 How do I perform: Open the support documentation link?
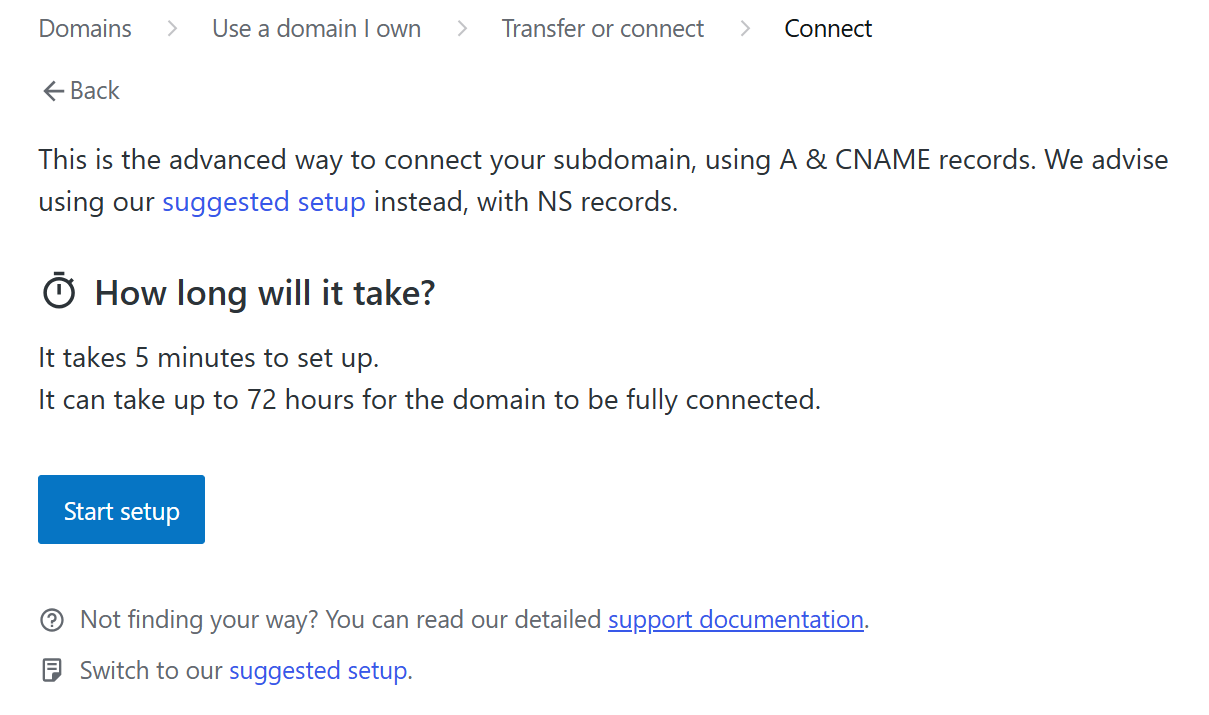735,620
